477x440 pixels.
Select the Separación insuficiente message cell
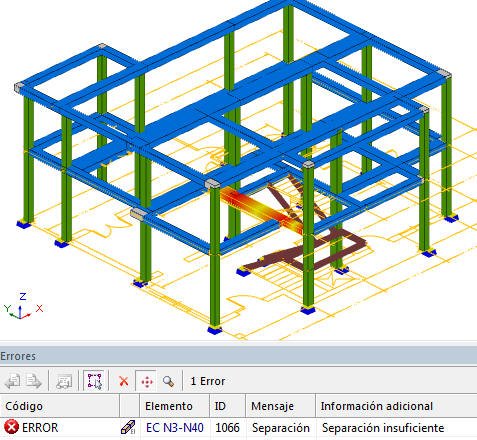[383, 428]
